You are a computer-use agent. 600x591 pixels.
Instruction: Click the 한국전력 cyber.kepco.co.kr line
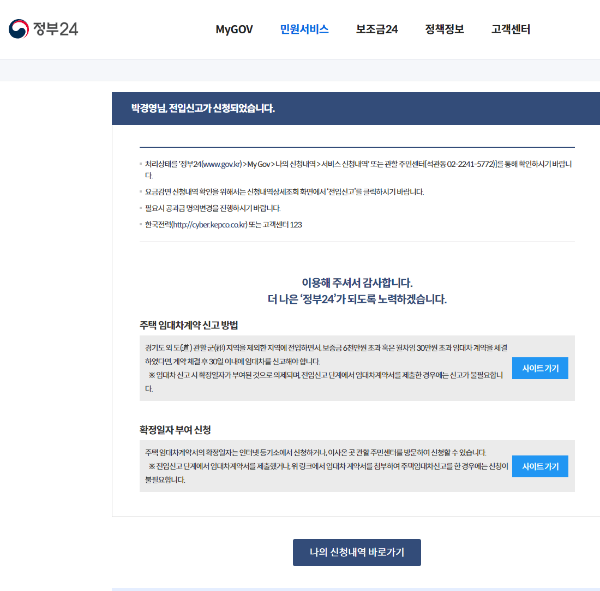[223, 225]
